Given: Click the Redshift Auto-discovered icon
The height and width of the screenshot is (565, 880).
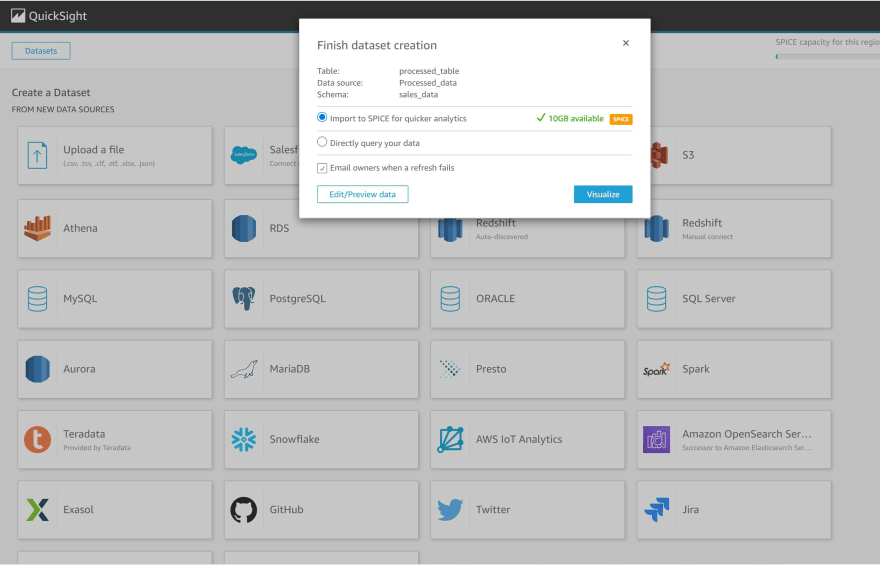Looking at the screenshot, I should (450, 230).
